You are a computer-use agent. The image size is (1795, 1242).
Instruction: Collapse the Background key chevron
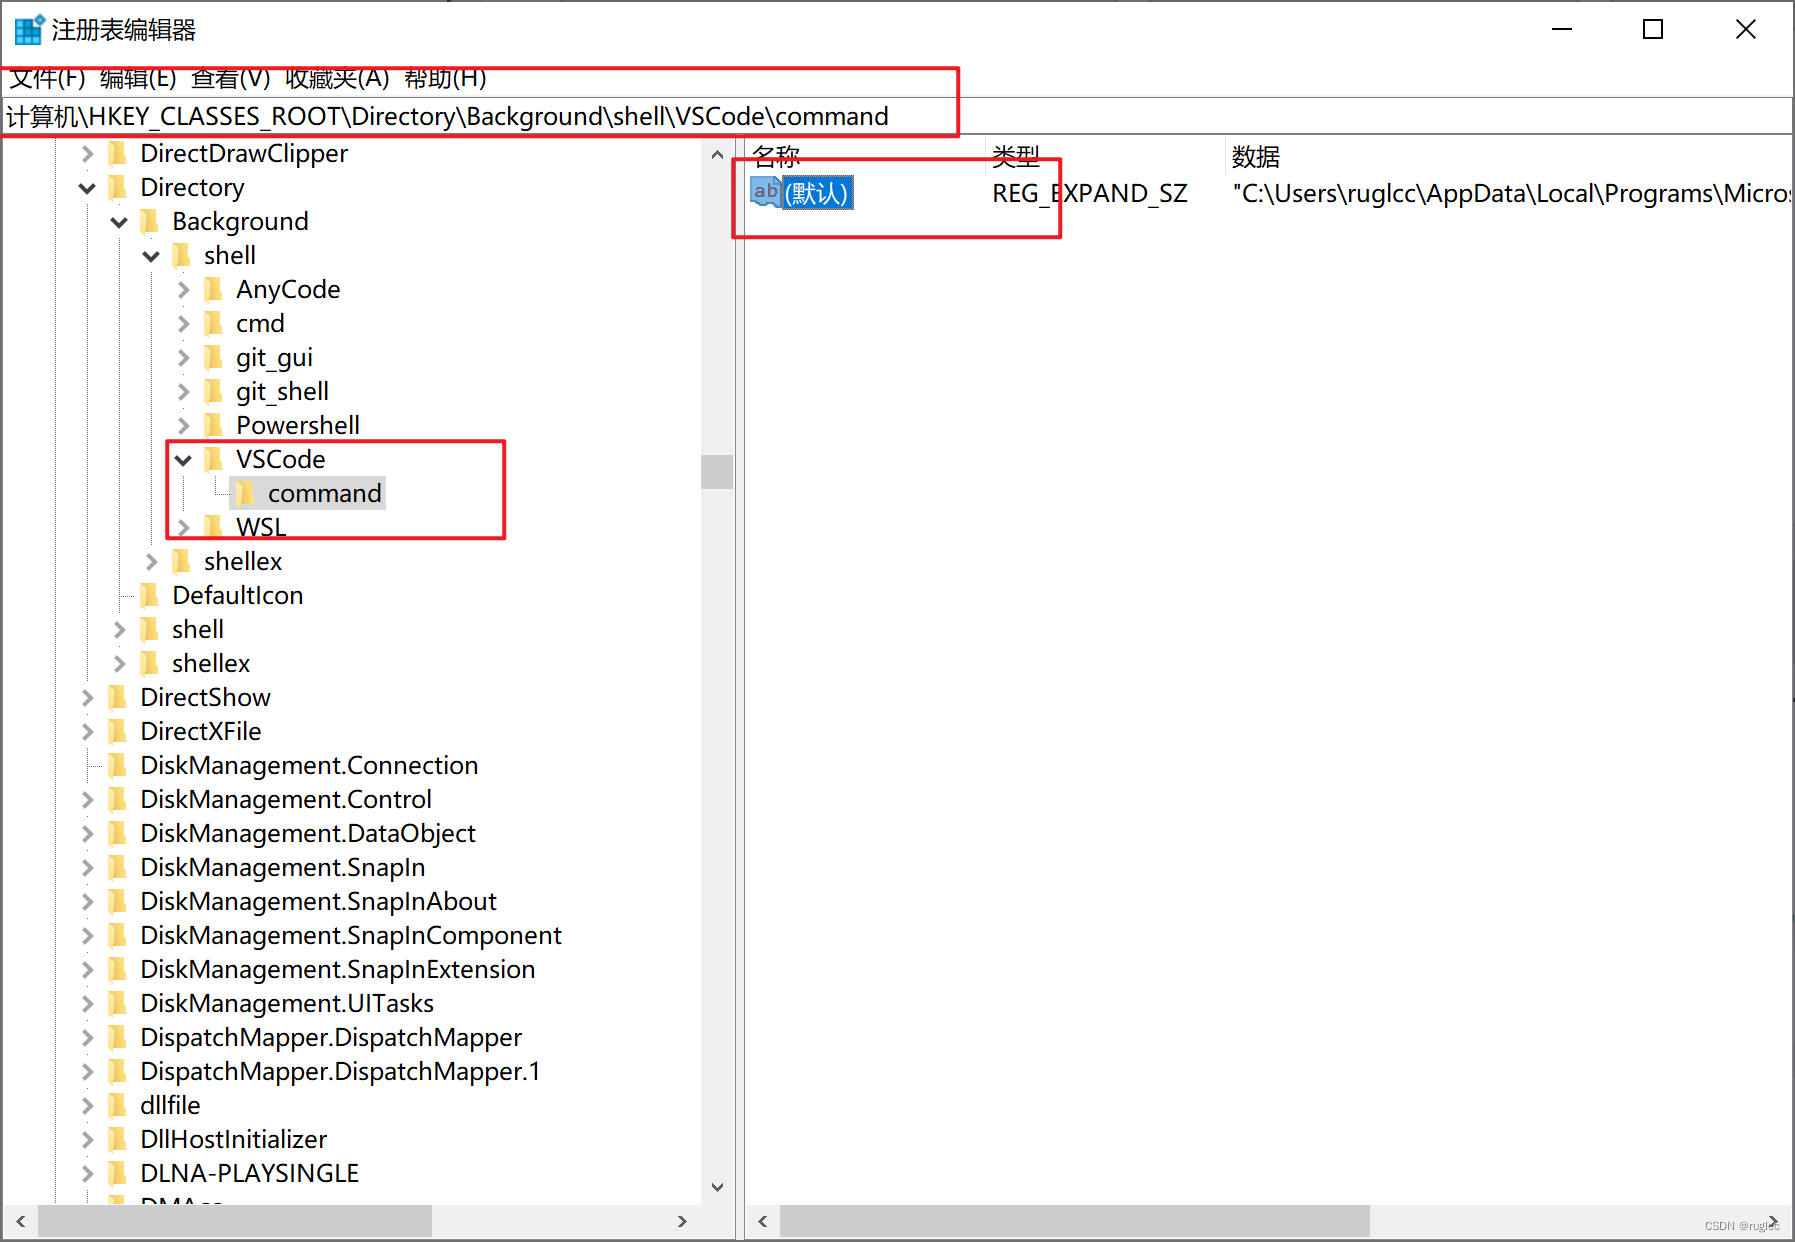[x=119, y=221]
